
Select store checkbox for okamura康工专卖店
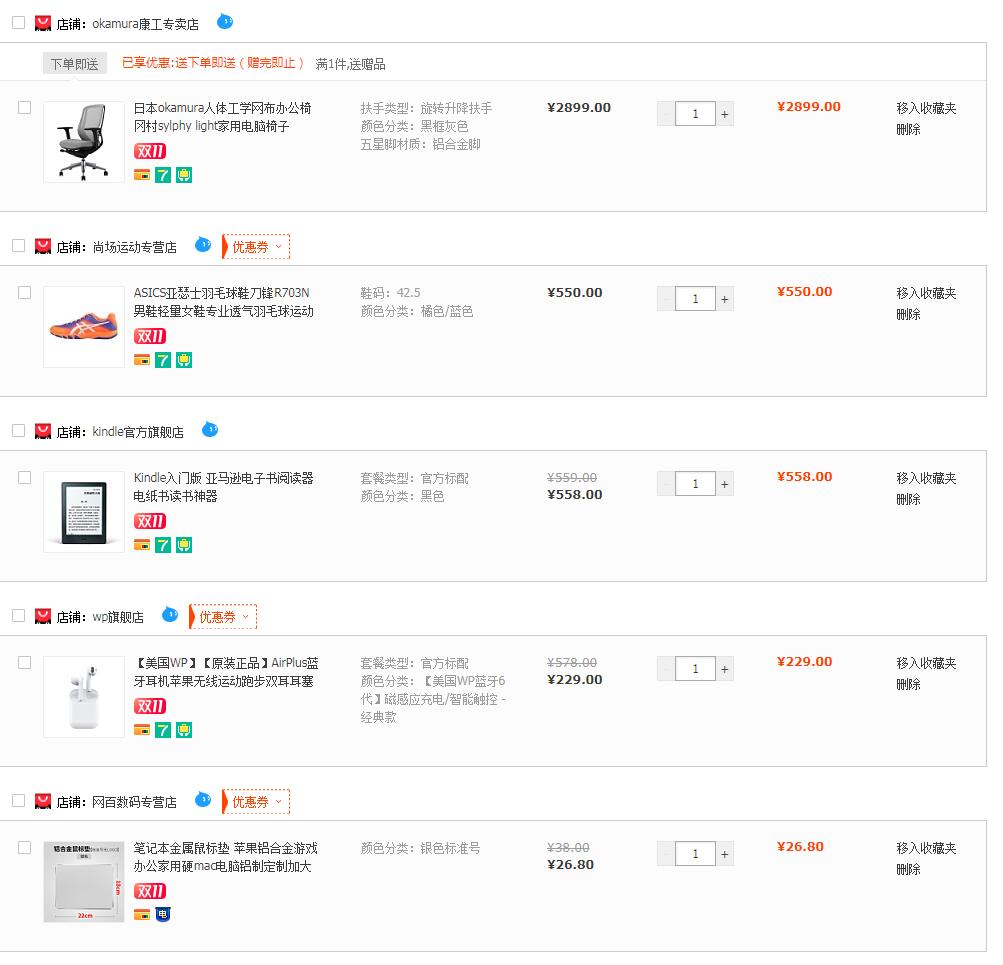coord(16,22)
